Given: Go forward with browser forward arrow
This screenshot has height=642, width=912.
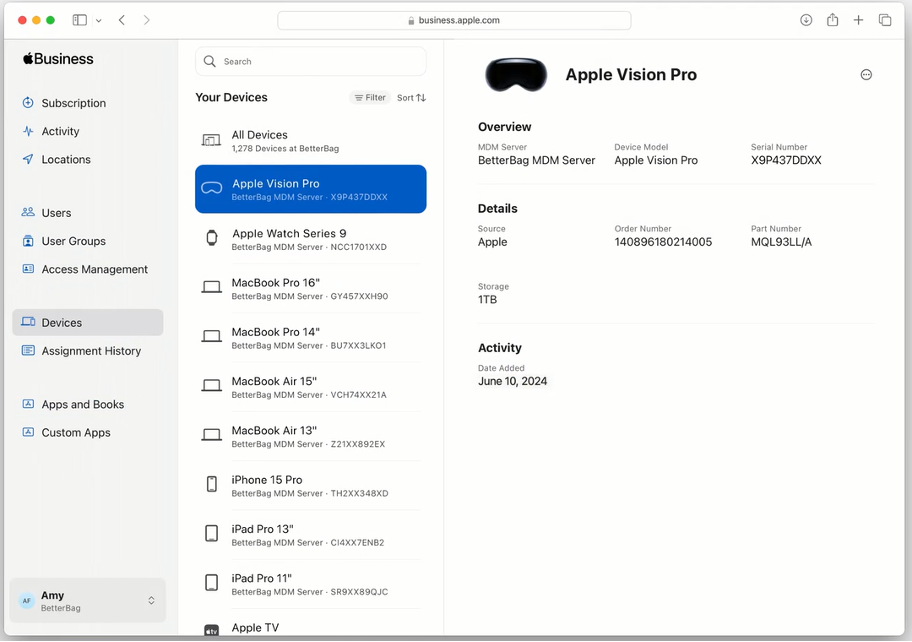Looking at the screenshot, I should (147, 20).
